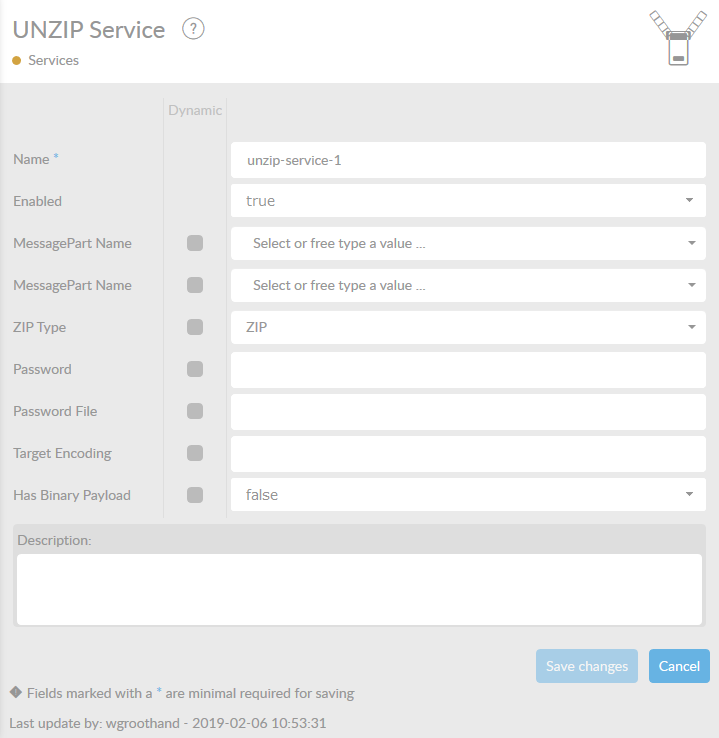Expand the first MessagePart Name combo box

[468, 243]
